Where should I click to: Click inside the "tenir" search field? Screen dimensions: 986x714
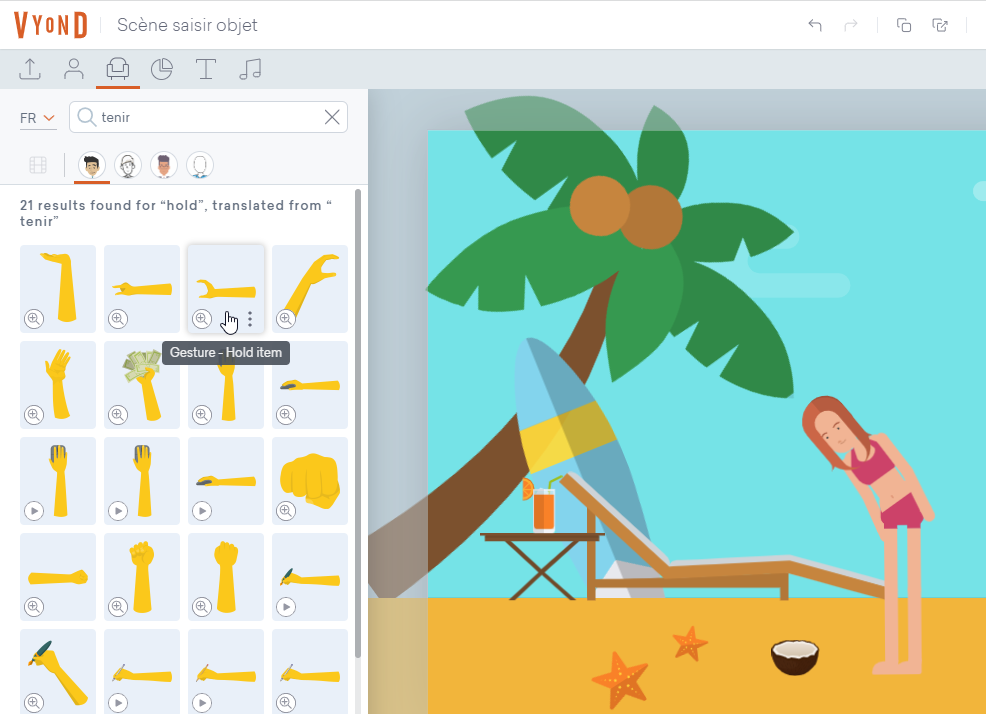point(210,117)
